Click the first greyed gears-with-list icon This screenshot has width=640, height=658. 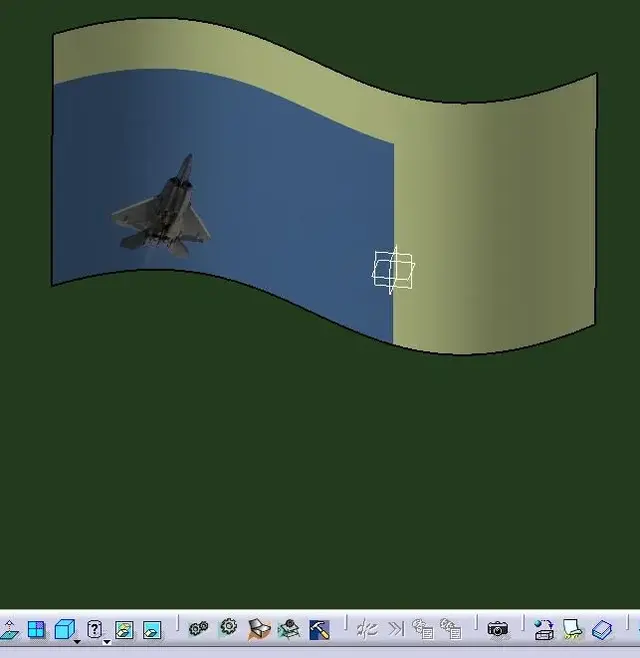423,629
